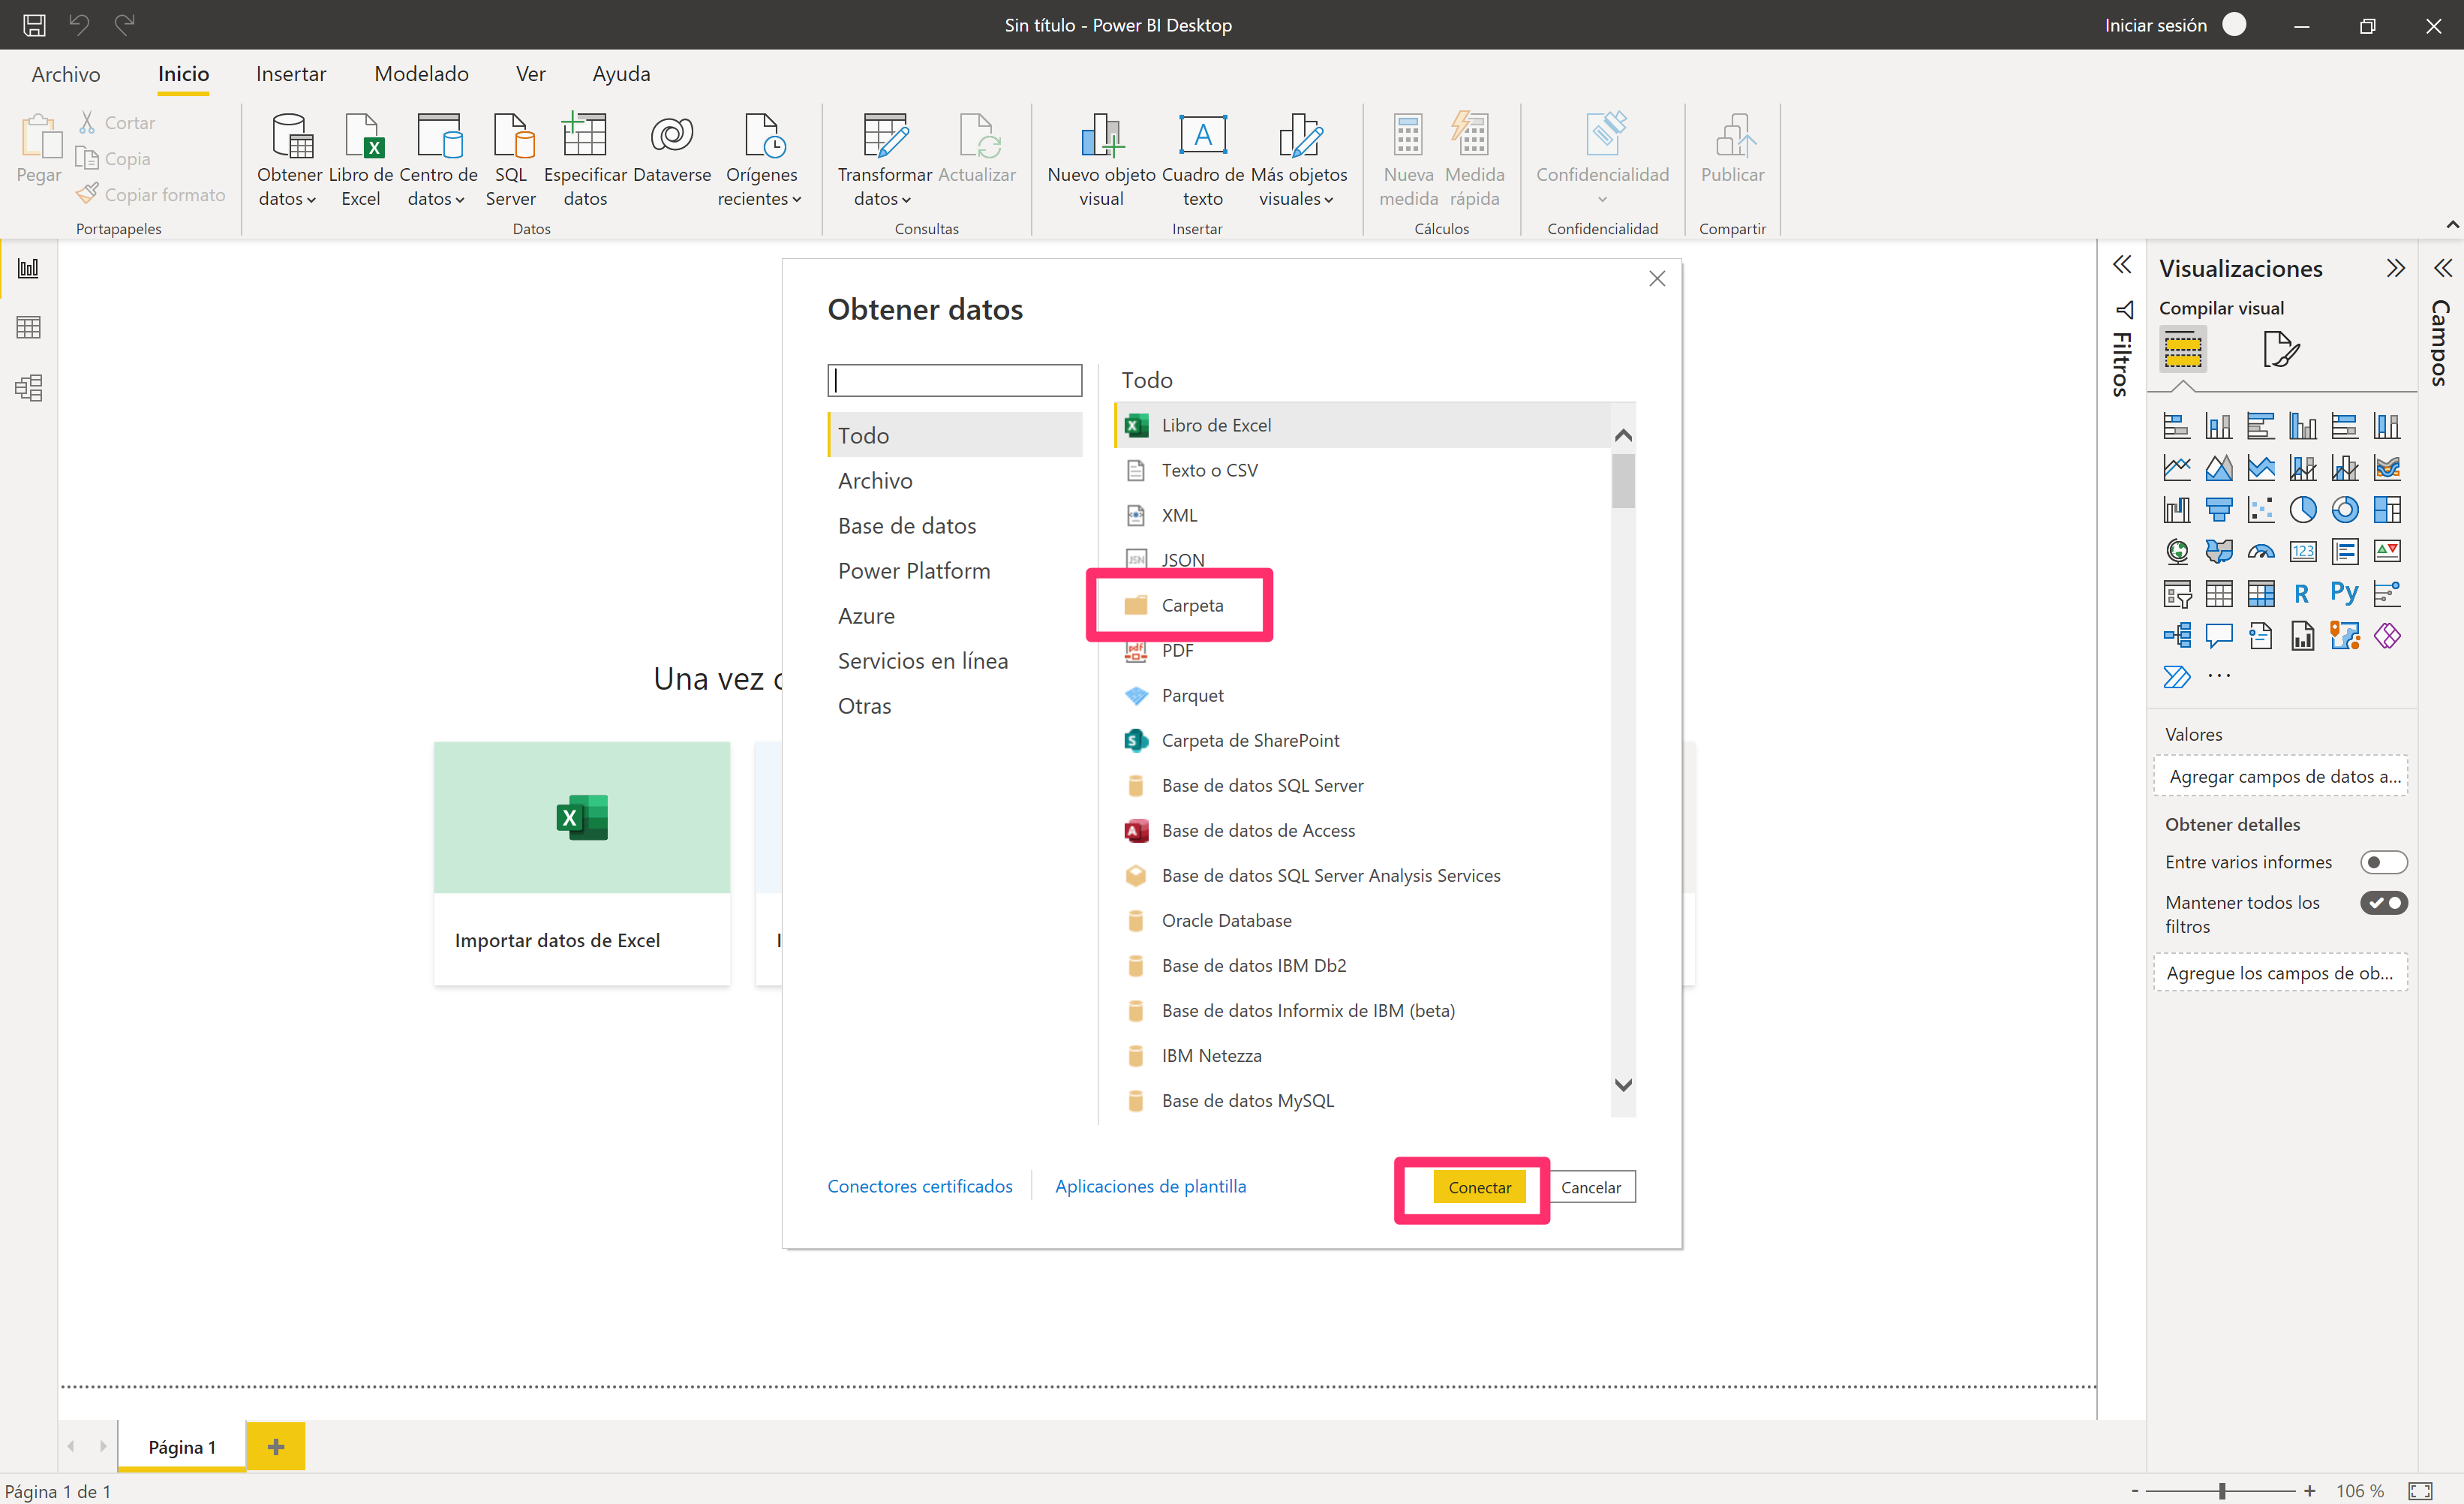This screenshot has height=1504, width=2464.
Task: Click Iniciar sesión
Action: click(x=2155, y=25)
